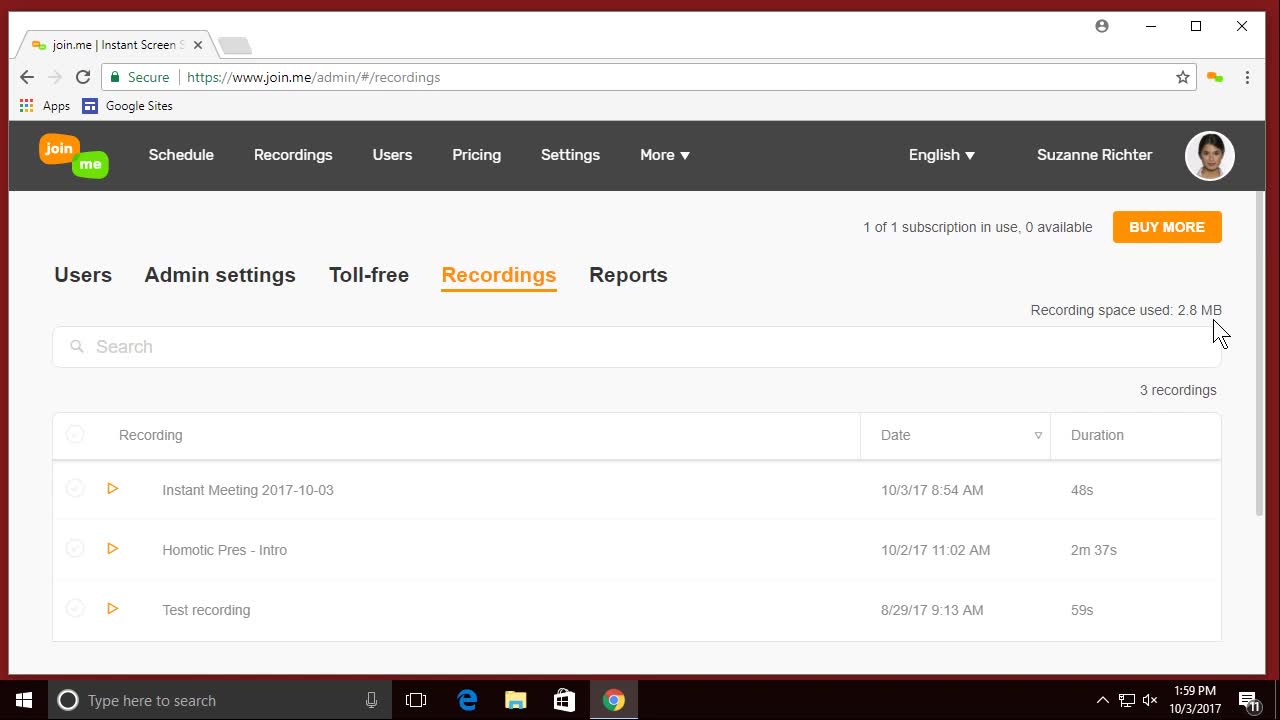Image resolution: width=1280 pixels, height=720 pixels.
Task: Open Suzanne Richter's profile avatar
Action: (1210, 155)
